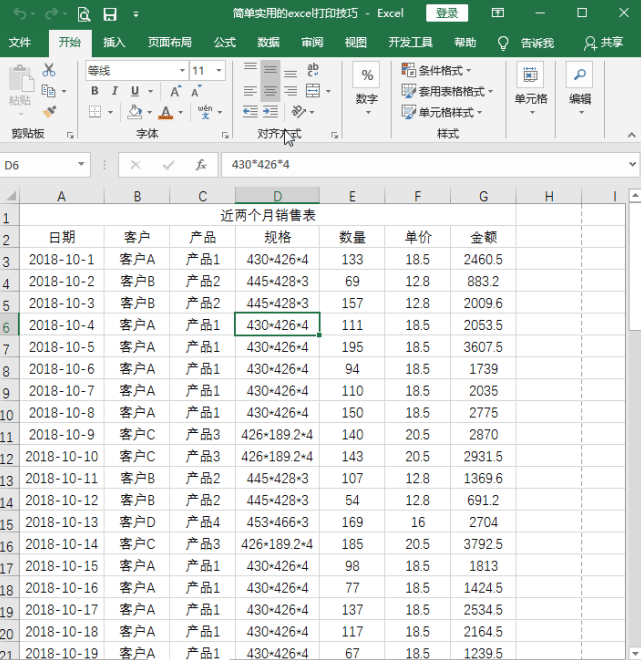Click the Redo arrow in quick access toolbar
The image size is (641, 660).
[51, 14]
